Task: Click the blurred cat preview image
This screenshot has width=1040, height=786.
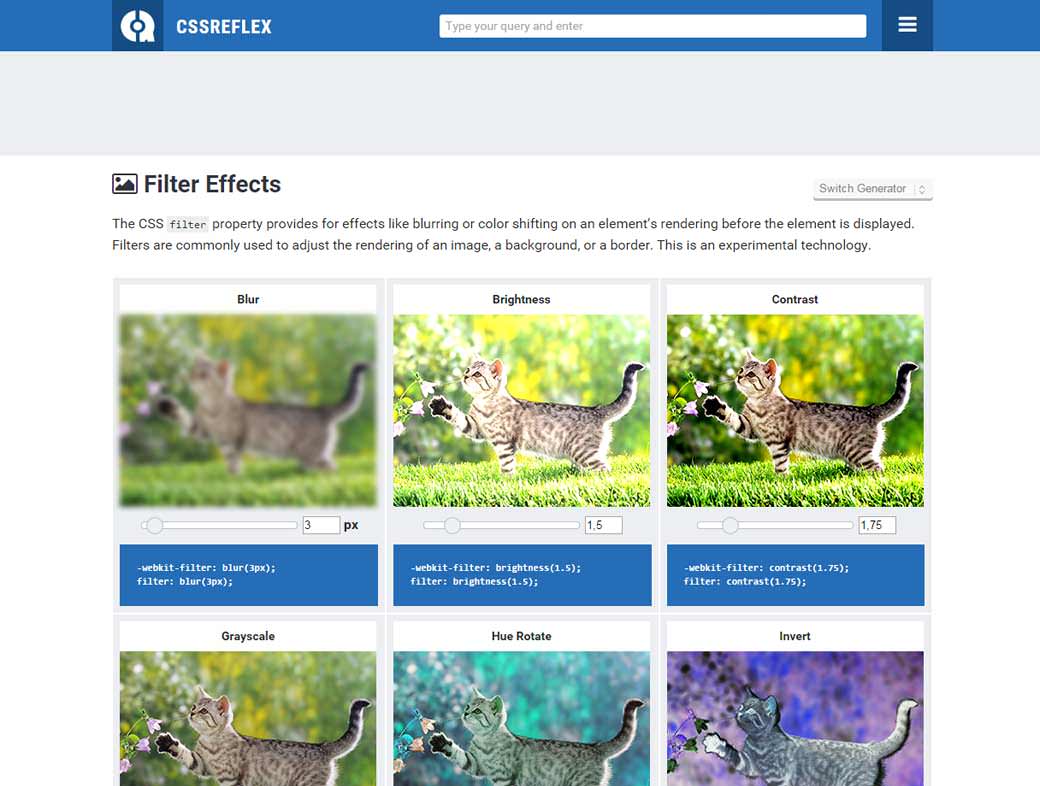Action: click(247, 410)
